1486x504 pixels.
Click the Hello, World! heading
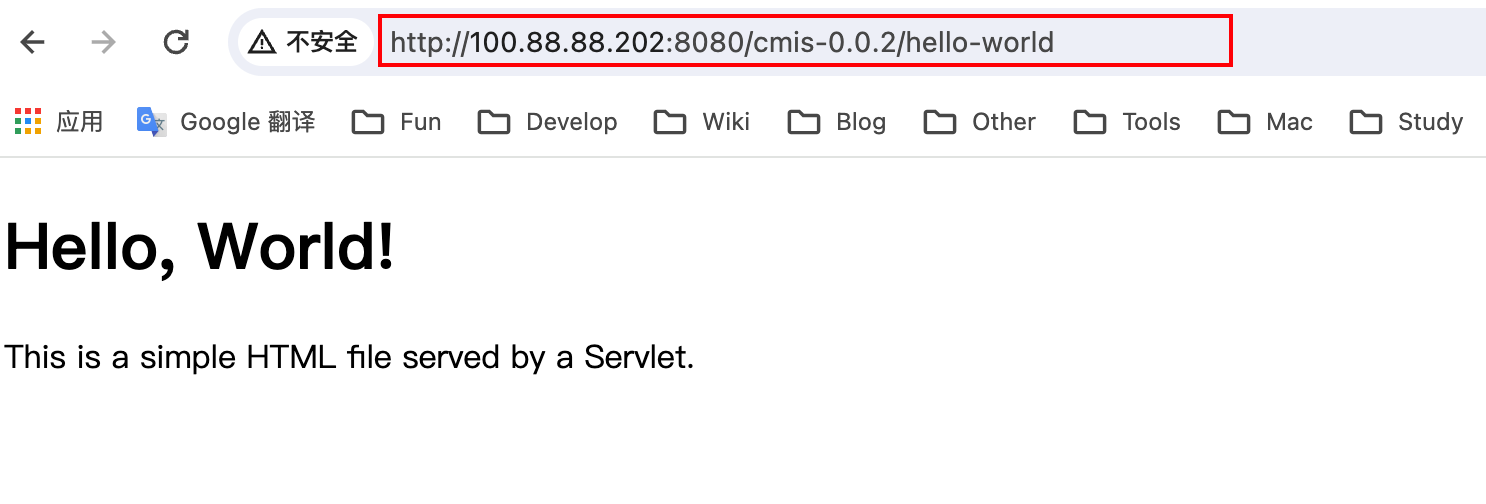click(200, 247)
